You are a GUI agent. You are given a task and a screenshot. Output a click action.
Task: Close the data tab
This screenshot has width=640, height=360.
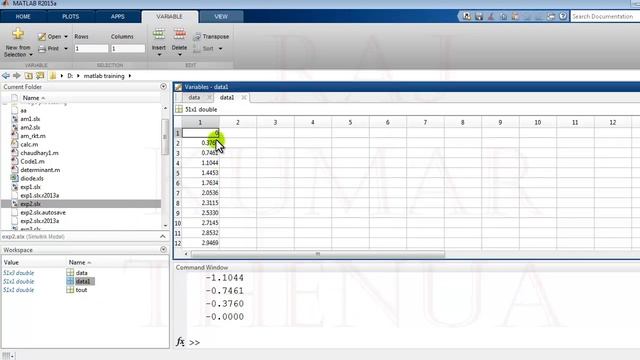point(209,97)
